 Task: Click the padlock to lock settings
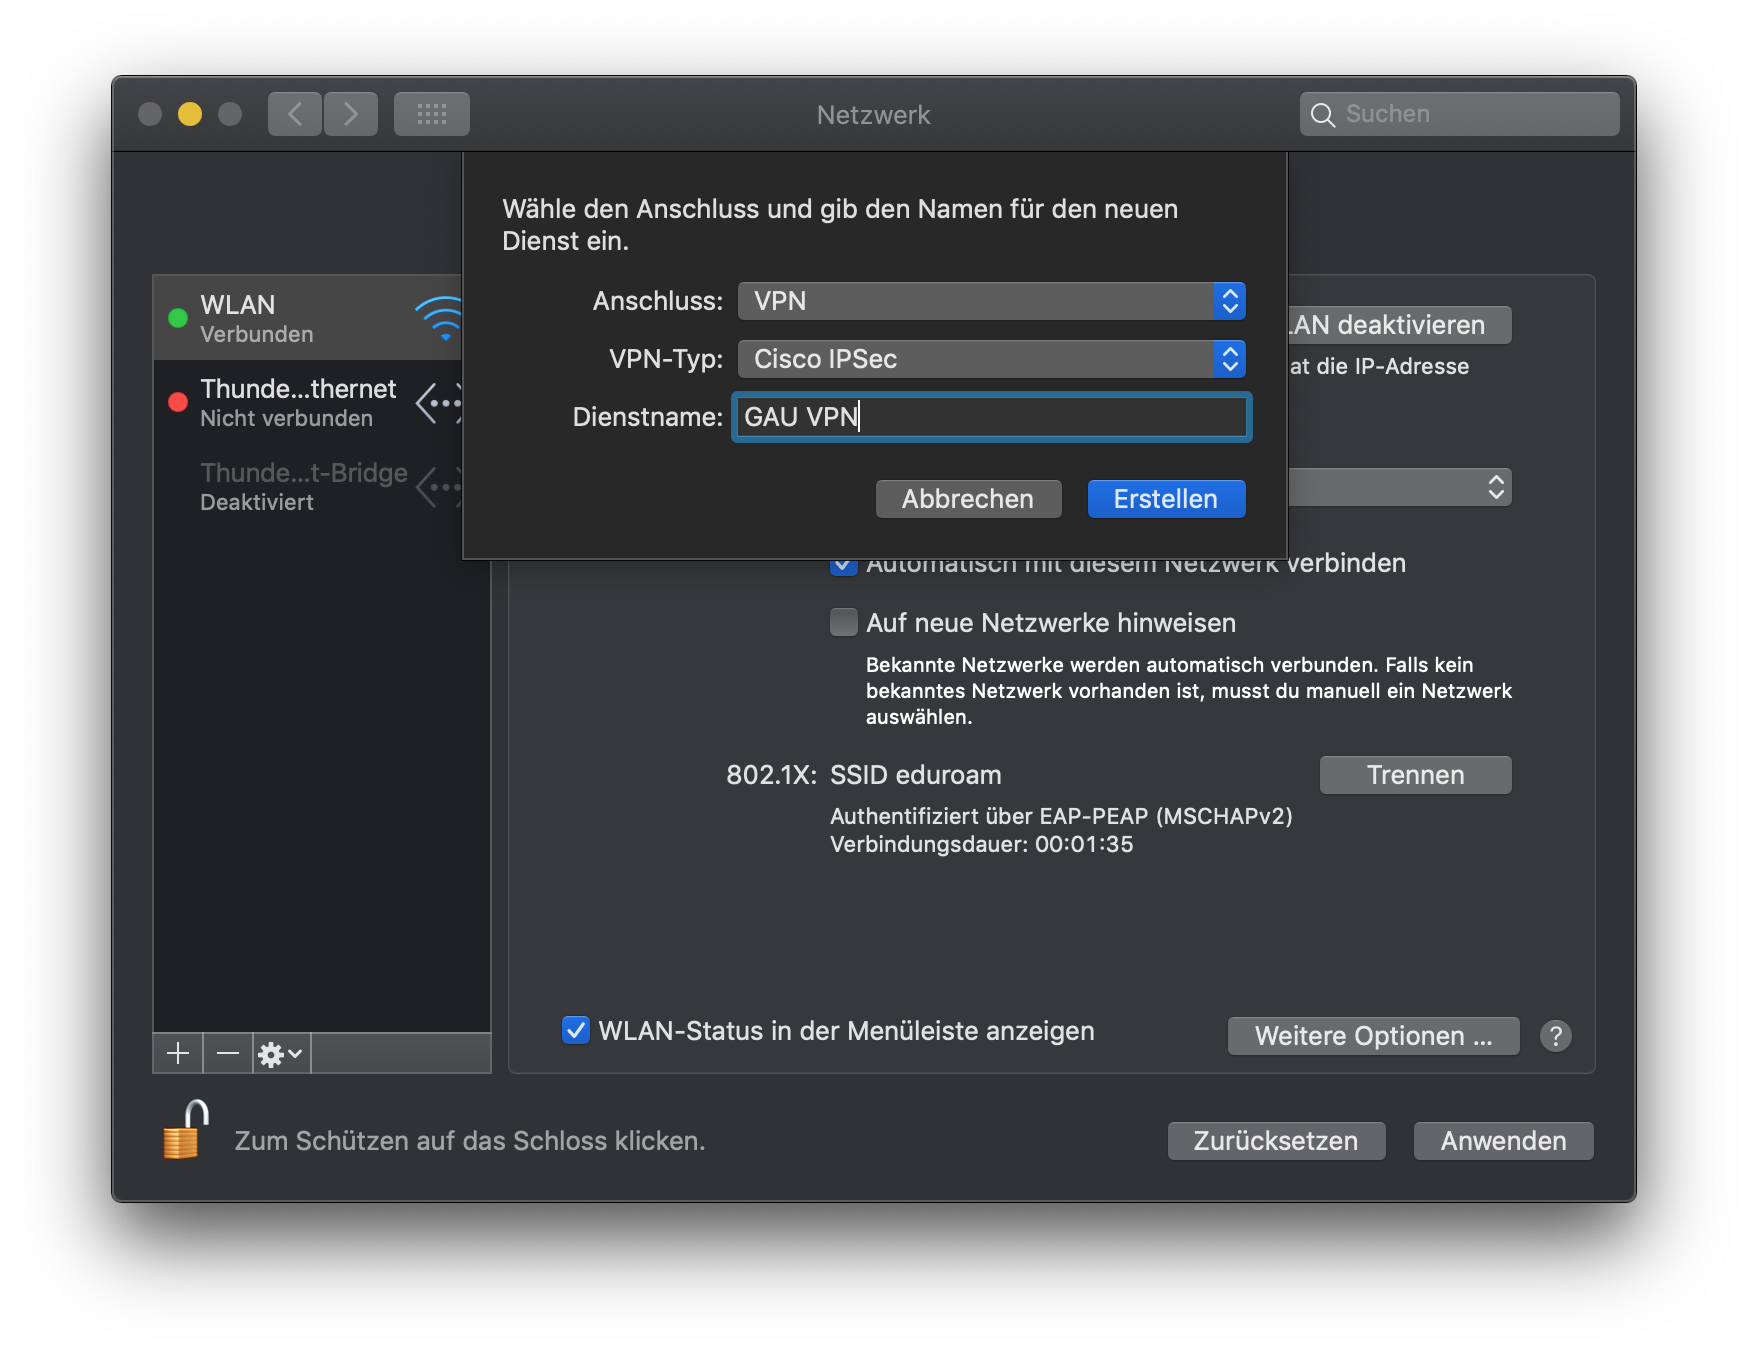point(185,1130)
